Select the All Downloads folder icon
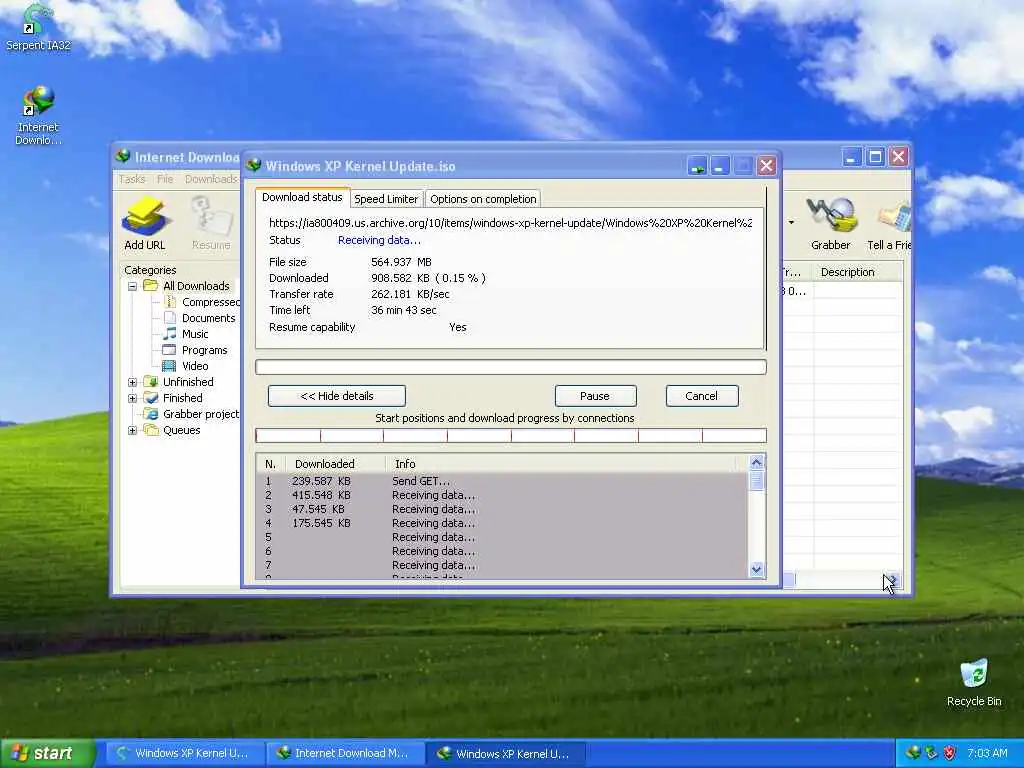The image size is (1024, 768). [151, 286]
